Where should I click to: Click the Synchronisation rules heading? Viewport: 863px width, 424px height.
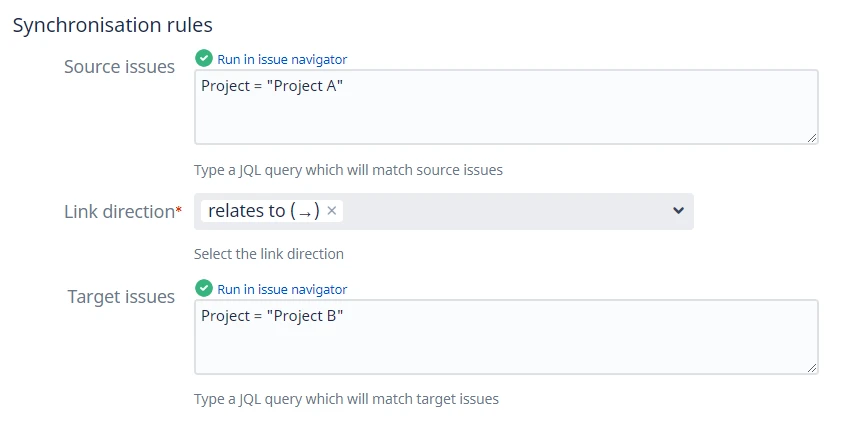point(113,25)
